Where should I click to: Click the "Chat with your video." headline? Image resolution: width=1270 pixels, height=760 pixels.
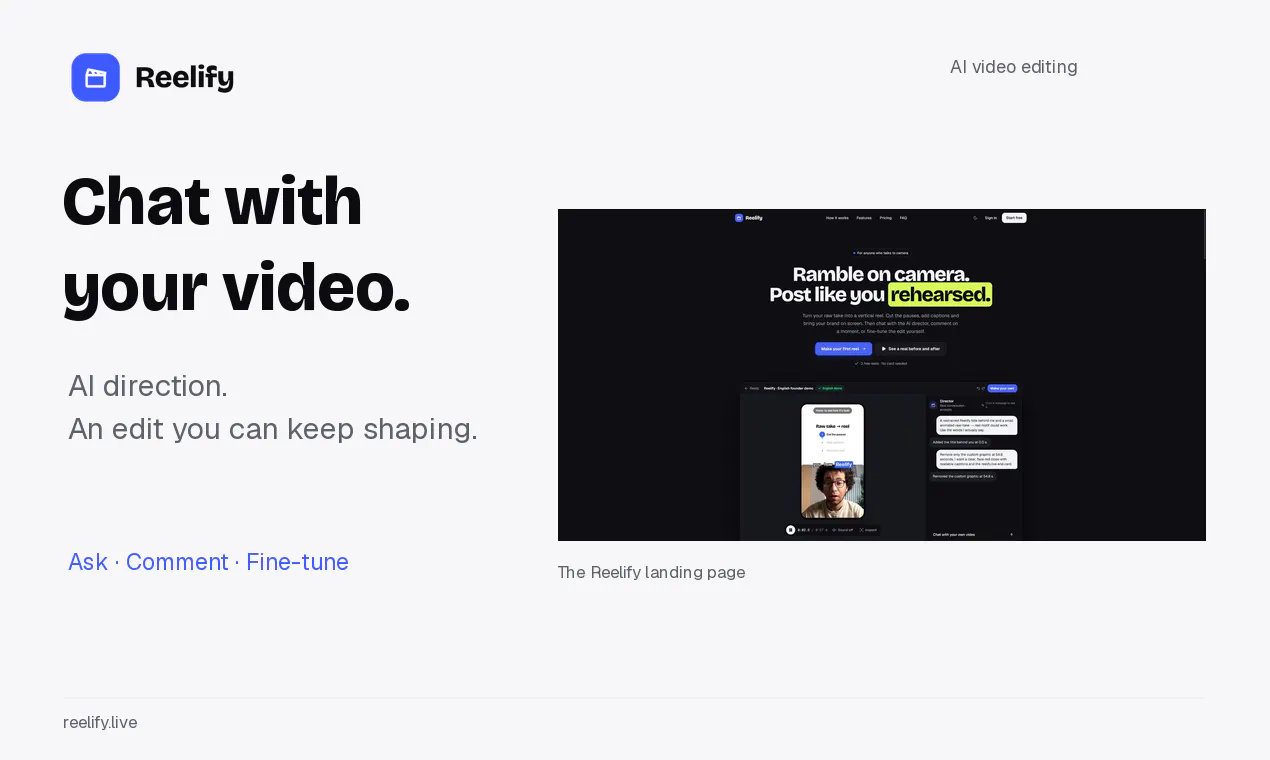pos(237,244)
